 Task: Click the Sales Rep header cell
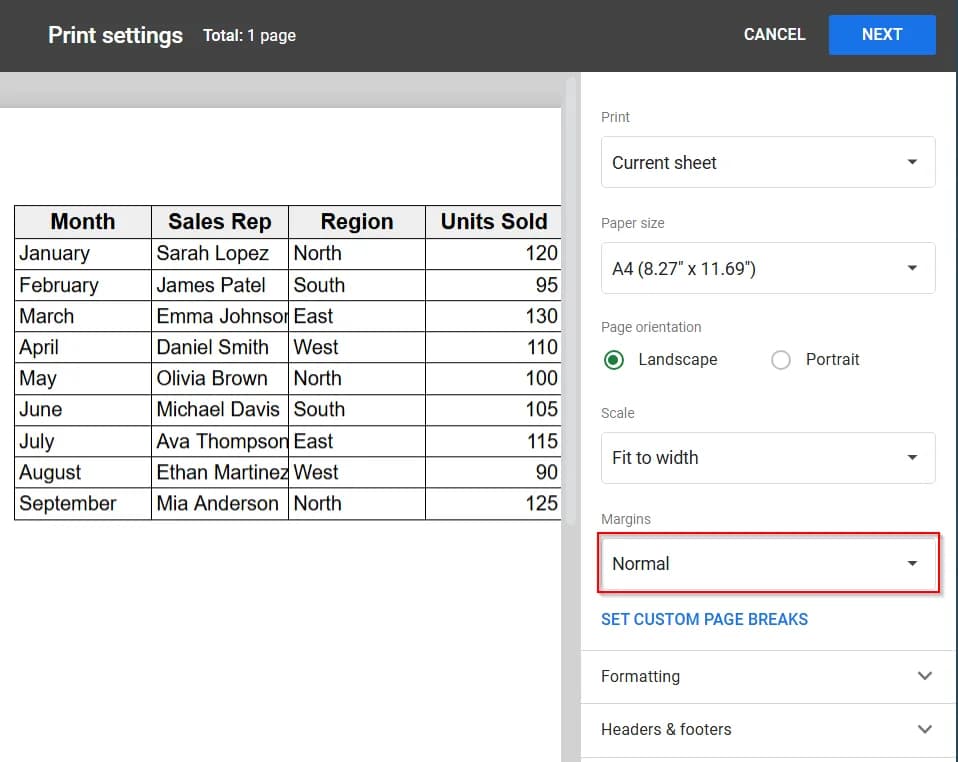click(219, 222)
